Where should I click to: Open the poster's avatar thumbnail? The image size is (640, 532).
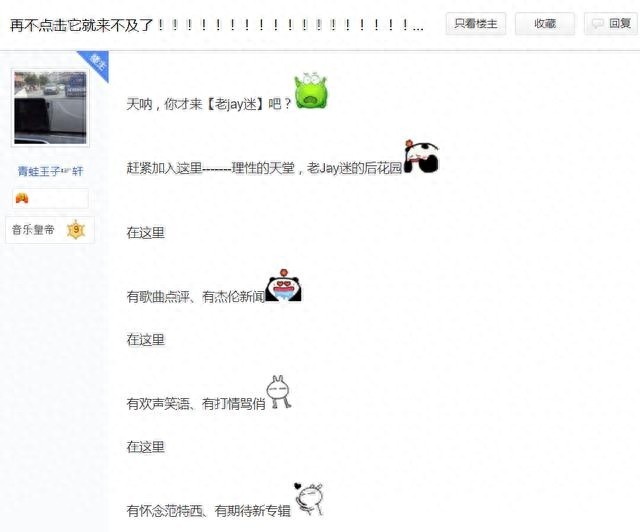50,108
